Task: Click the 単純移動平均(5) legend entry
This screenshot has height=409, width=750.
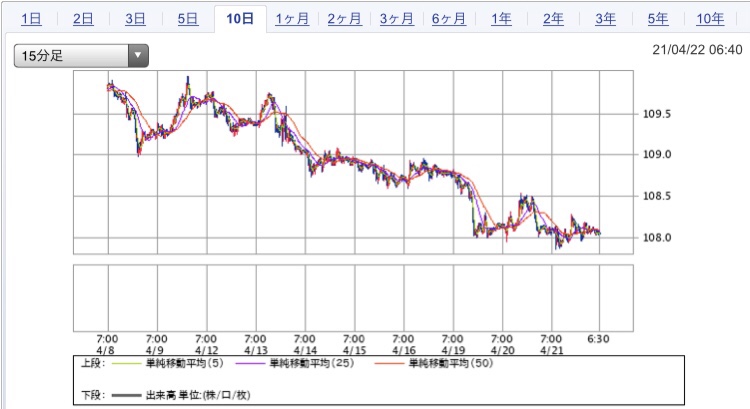Action: point(185,363)
